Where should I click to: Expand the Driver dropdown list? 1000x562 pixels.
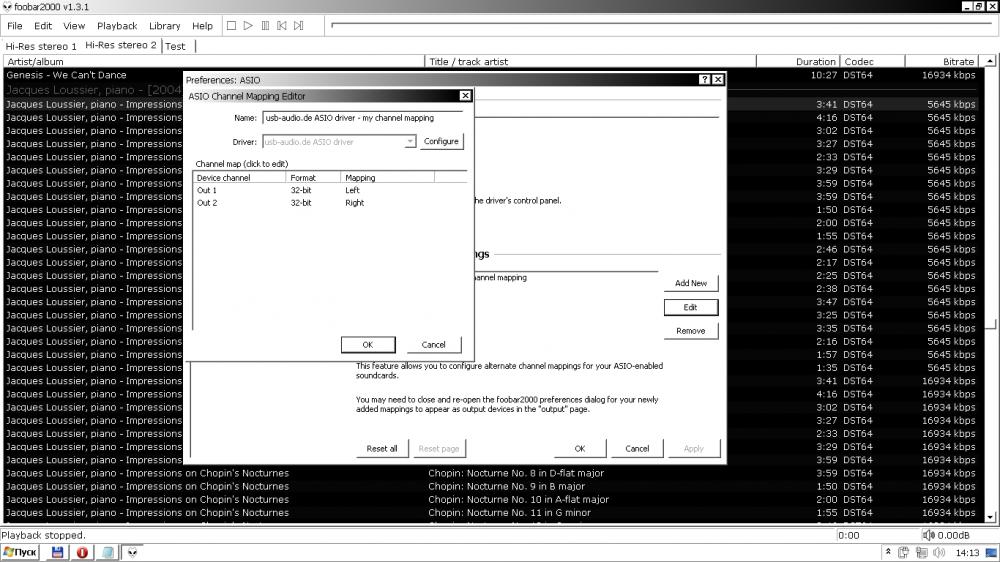click(x=410, y=142)
